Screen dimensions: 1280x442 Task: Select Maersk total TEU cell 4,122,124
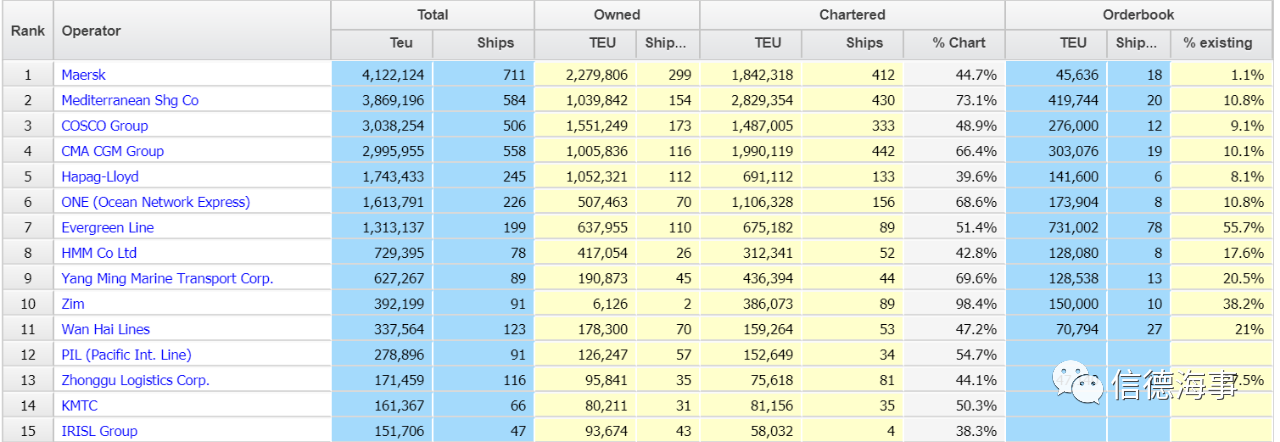point(383,75)
